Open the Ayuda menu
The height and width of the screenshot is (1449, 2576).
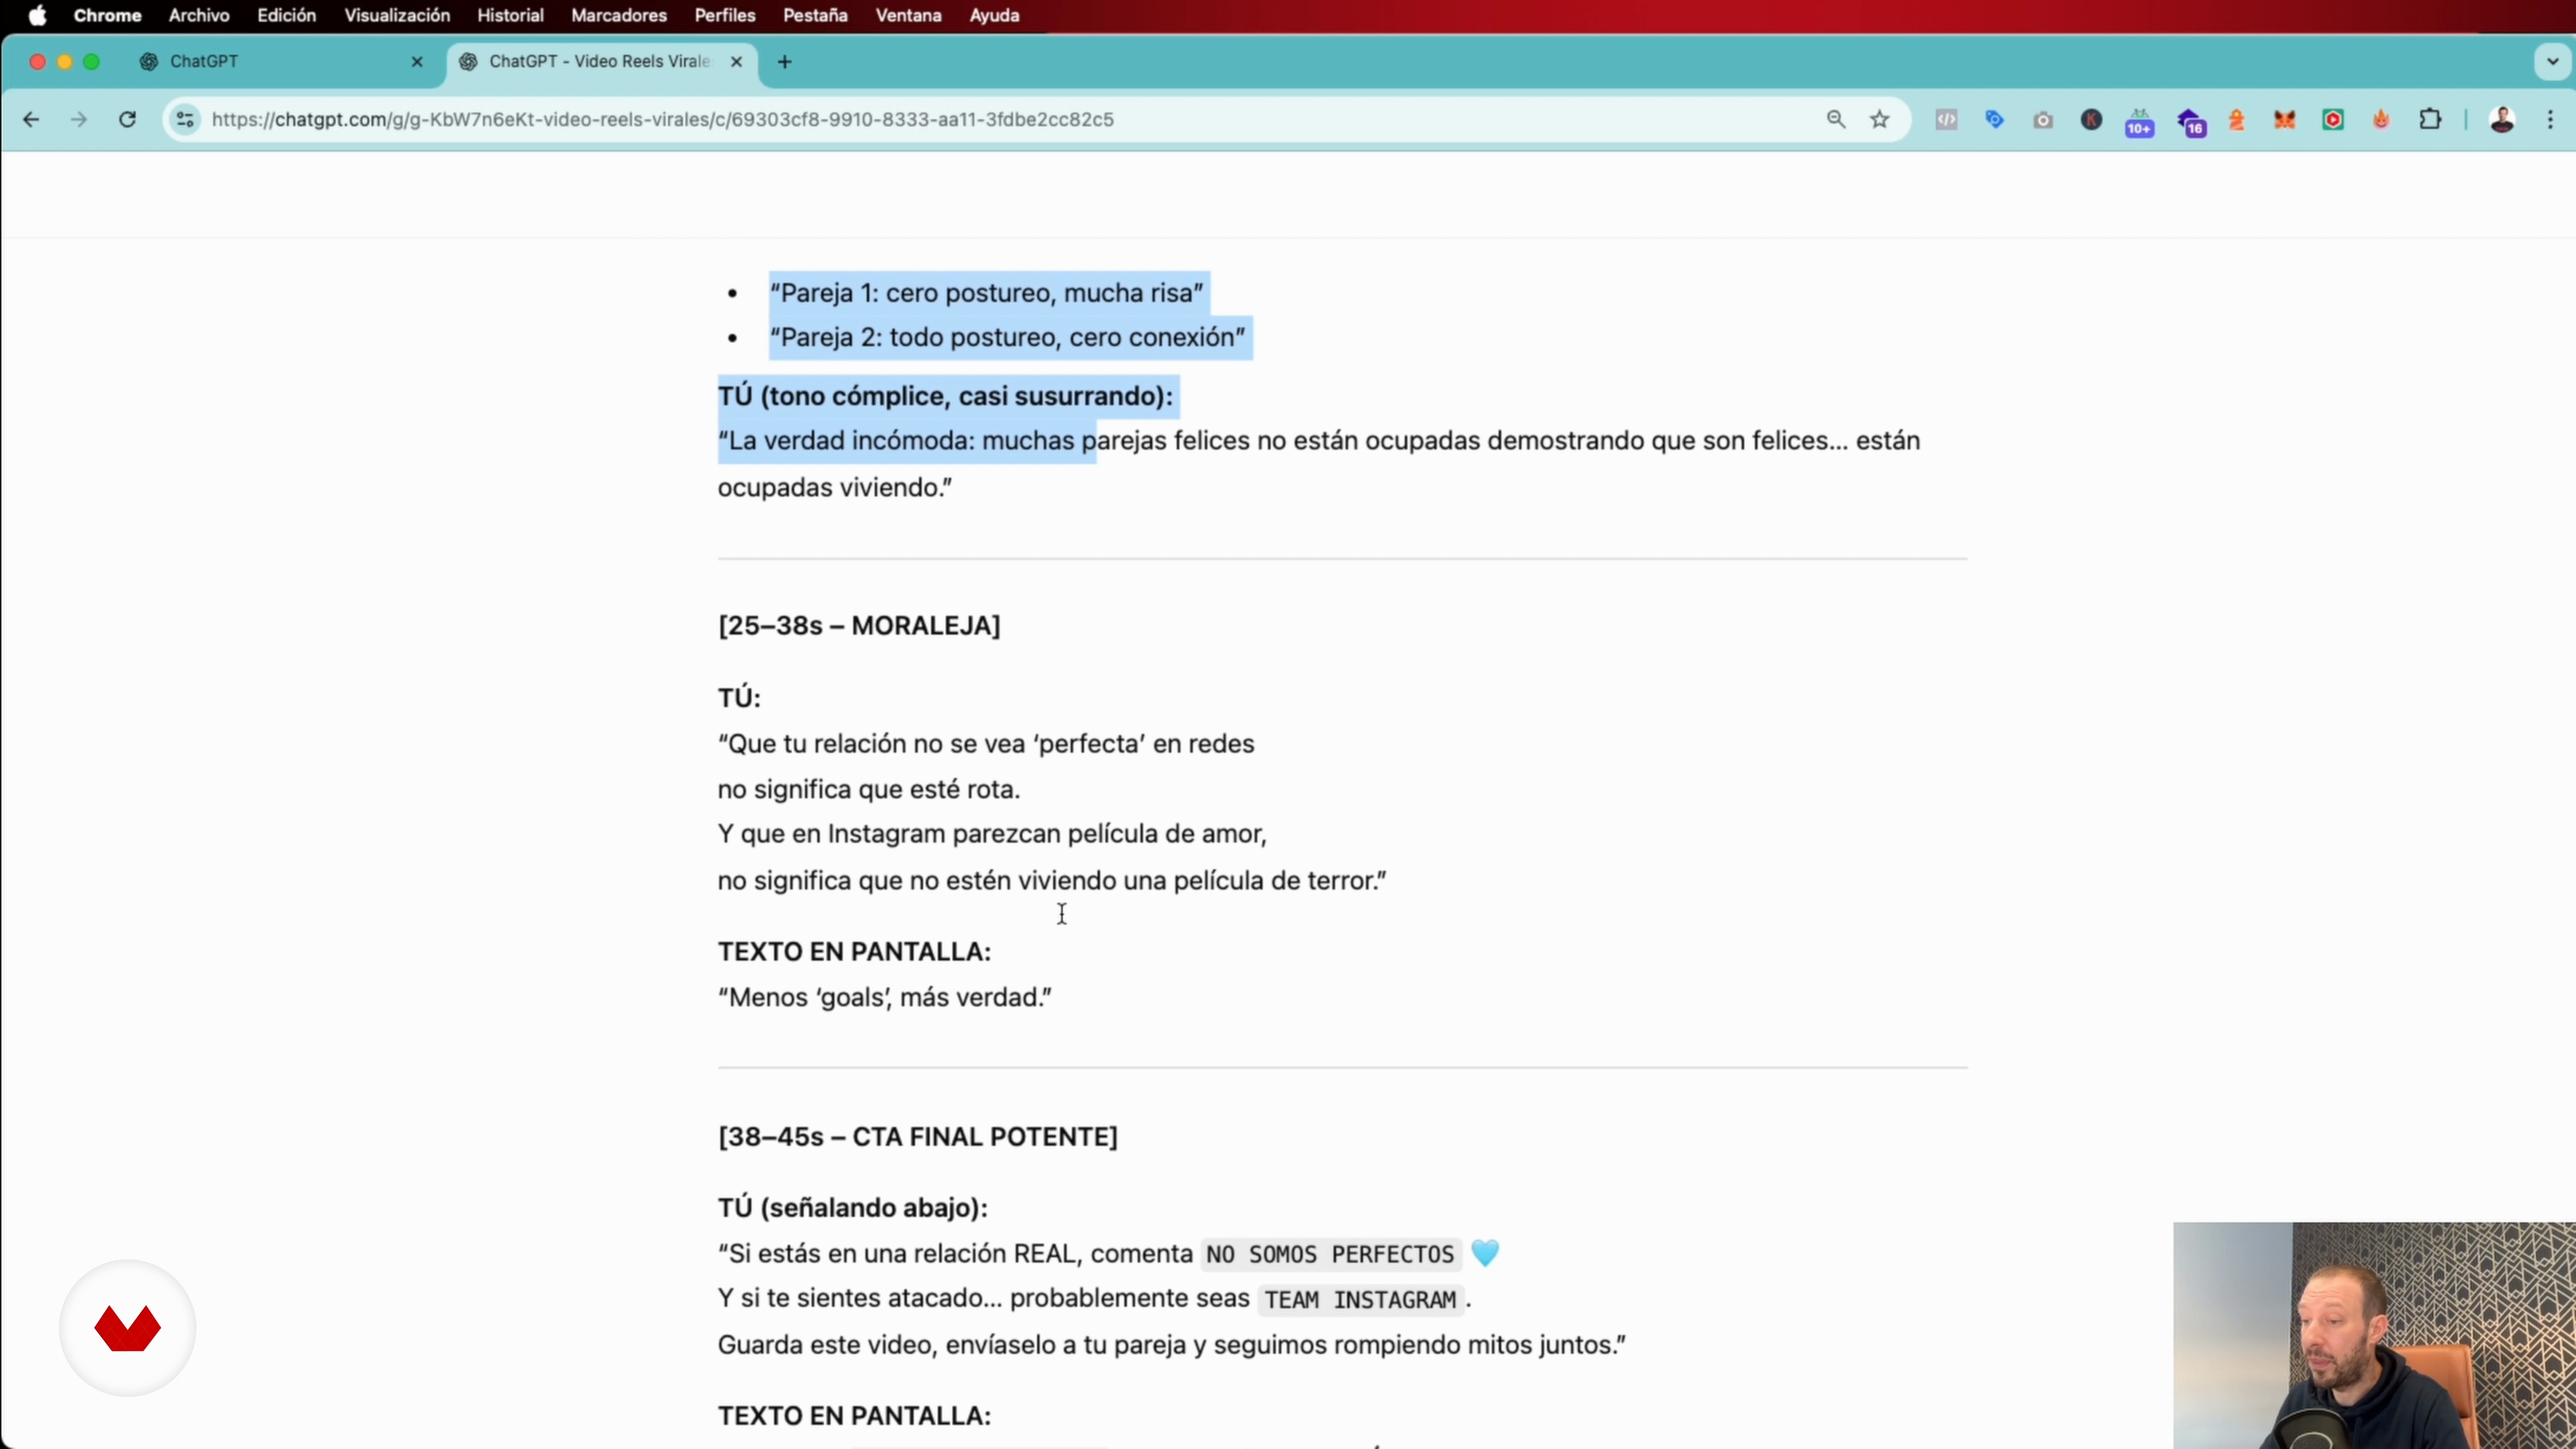click(x=994, y=15)
